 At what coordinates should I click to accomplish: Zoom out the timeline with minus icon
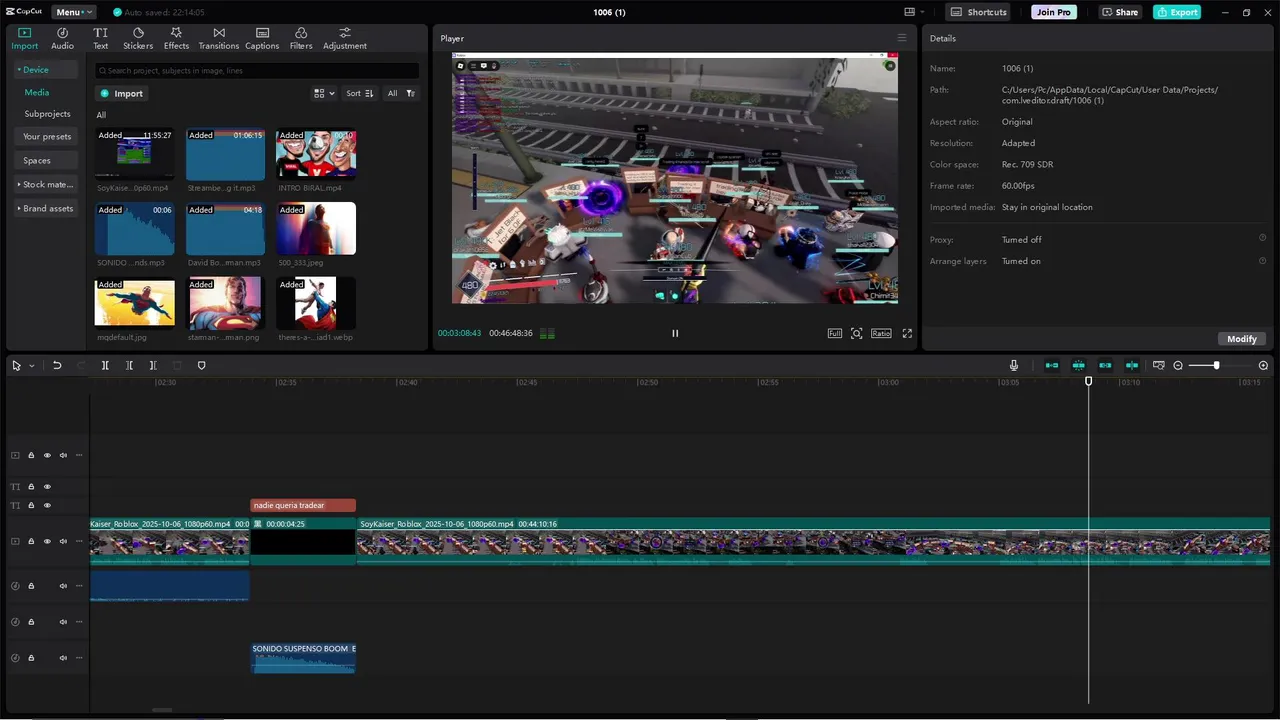[1178, 365]
